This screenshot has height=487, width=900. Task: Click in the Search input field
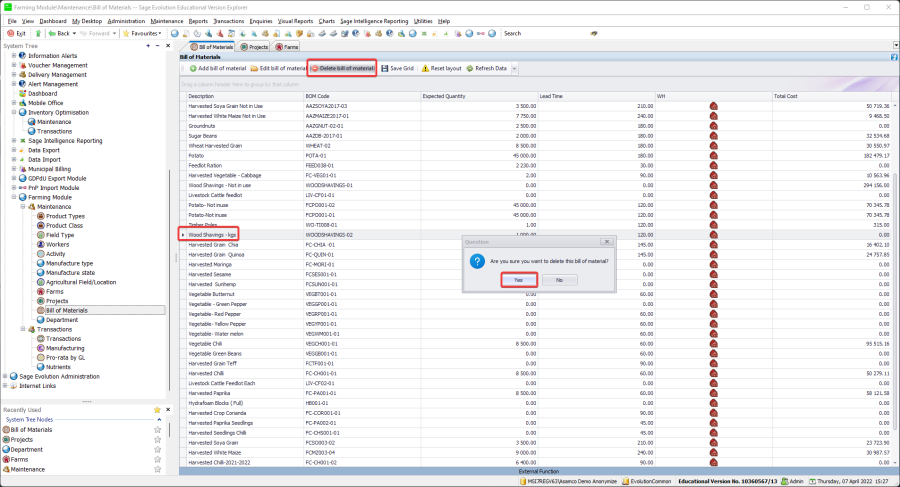(x=555, y=33)
